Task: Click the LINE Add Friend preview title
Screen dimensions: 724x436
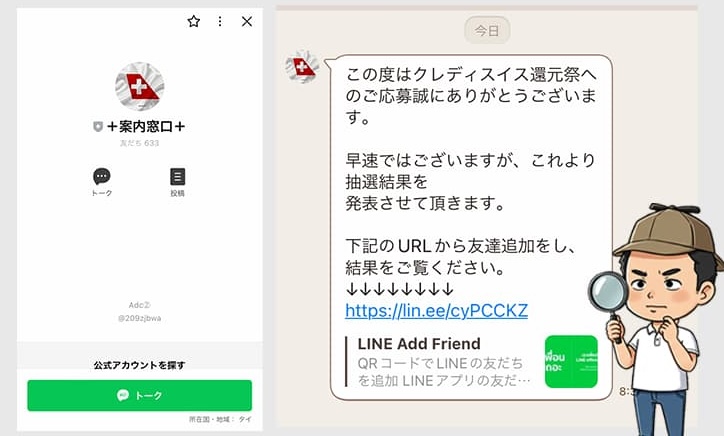Action: (x=419, y=344)
